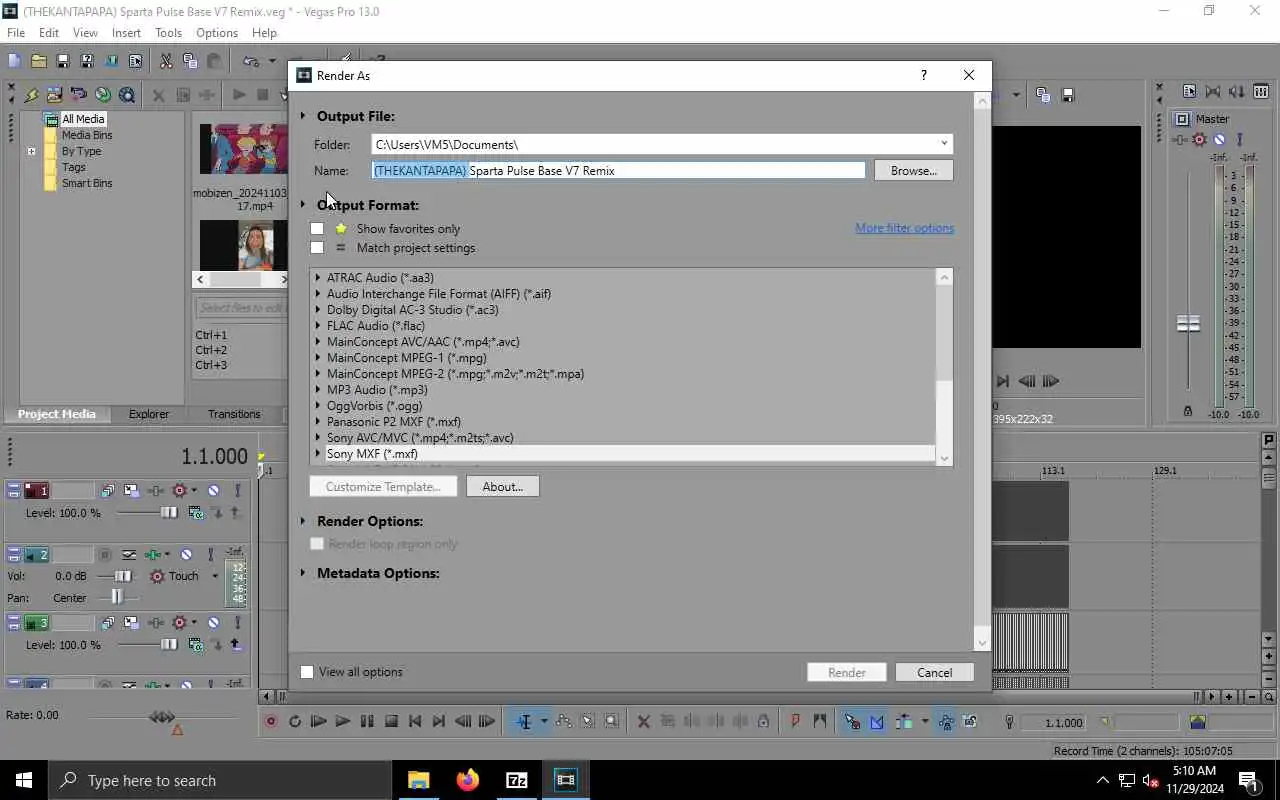Mute video track 1

point(213,491)
